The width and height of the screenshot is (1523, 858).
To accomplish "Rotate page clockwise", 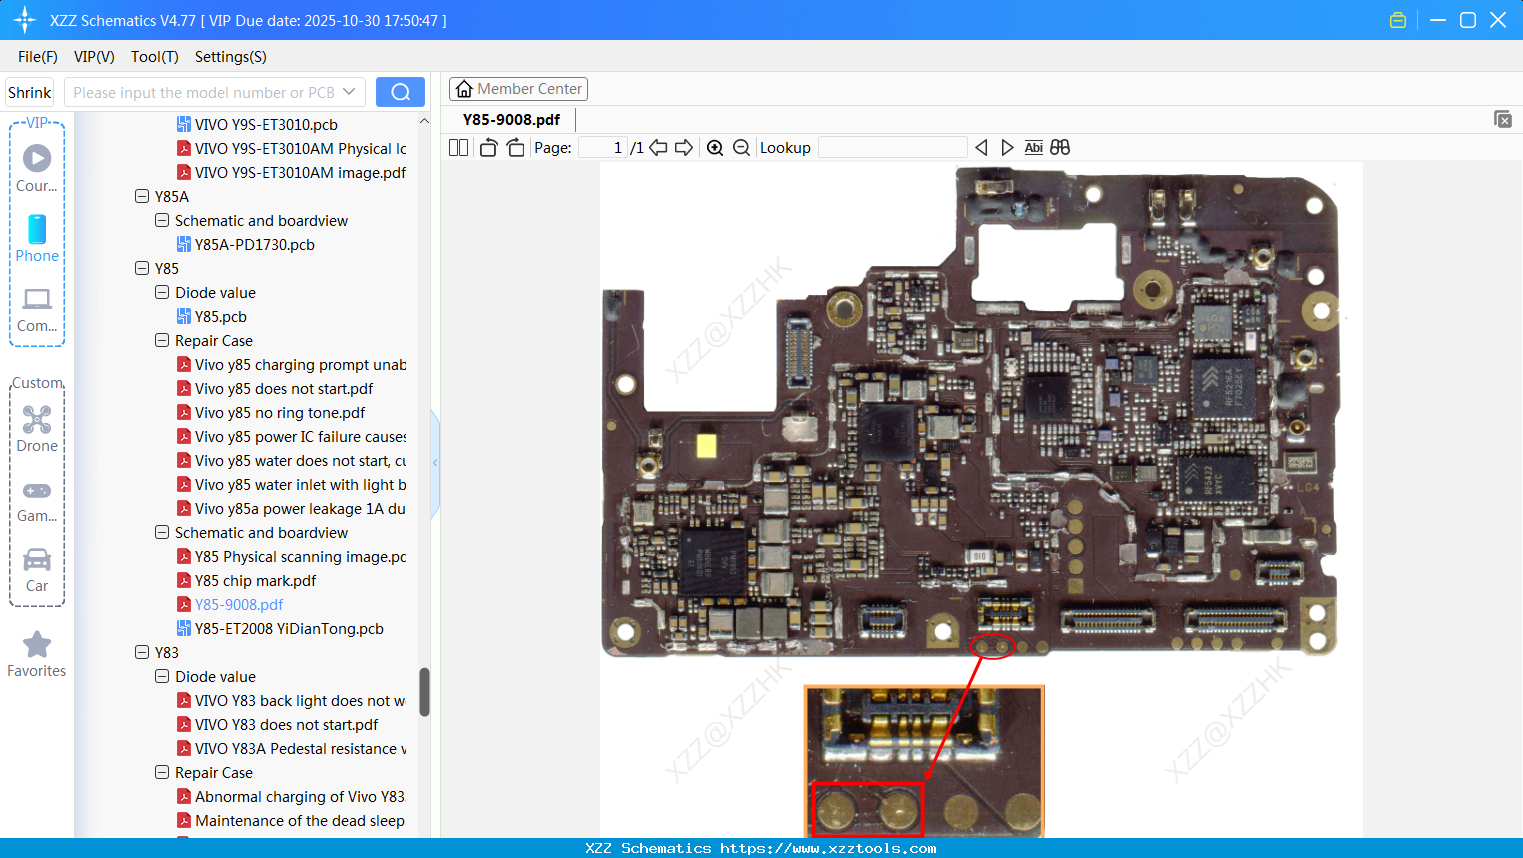I will [515, 147].
